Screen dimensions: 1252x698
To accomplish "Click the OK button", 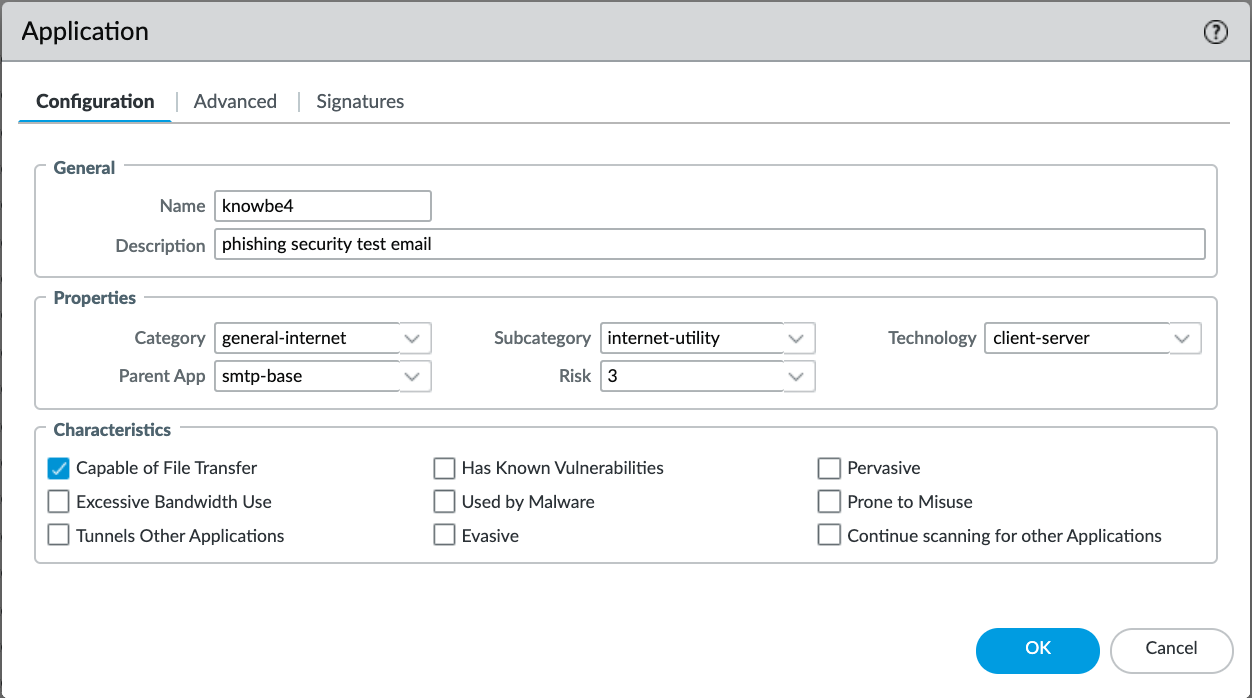I will coord(1037,650).
